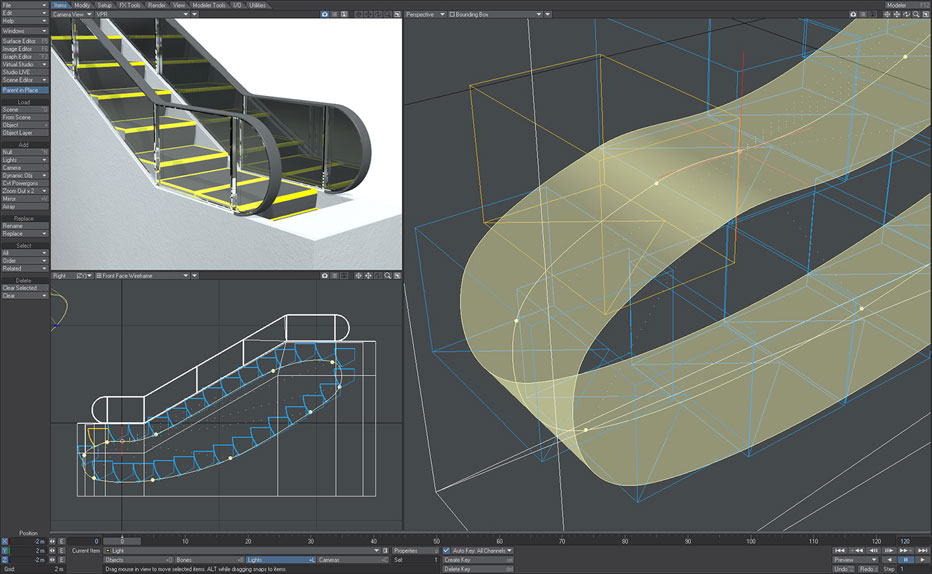Viewport: 932px width, 574px height.
Task: Toggle the Auto Key checkbox
Action: coord(447,550)
